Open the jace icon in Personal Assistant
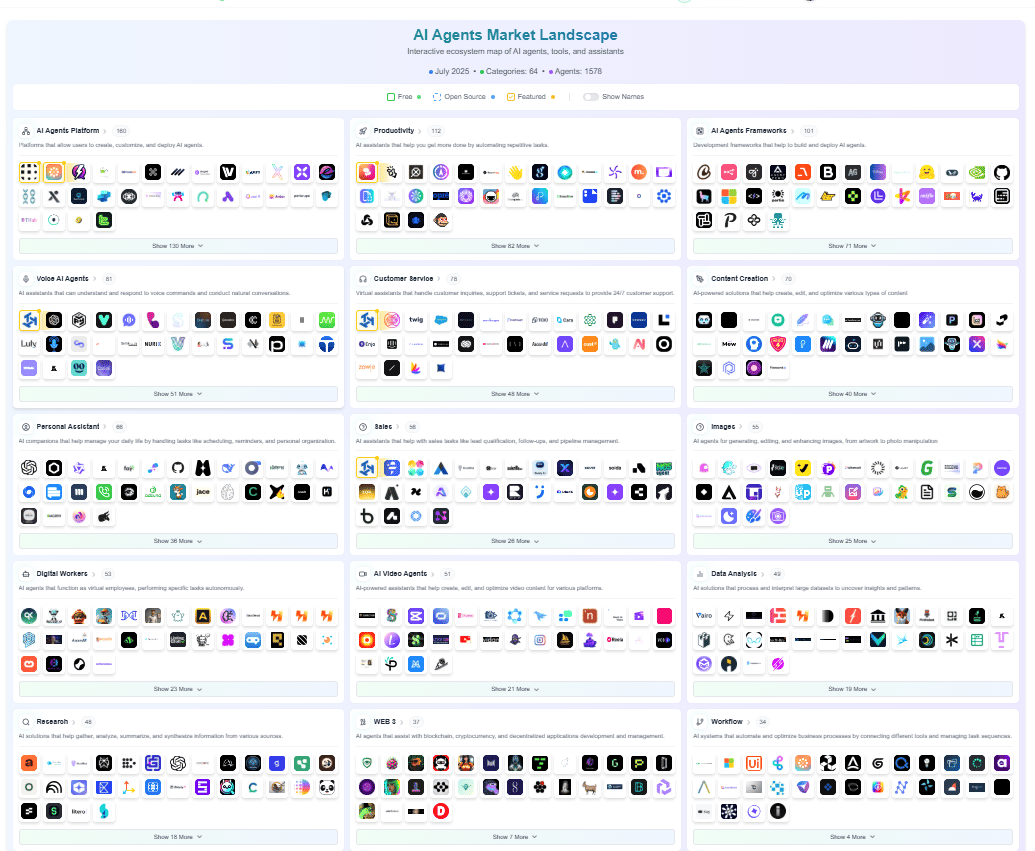 point(203,492)
